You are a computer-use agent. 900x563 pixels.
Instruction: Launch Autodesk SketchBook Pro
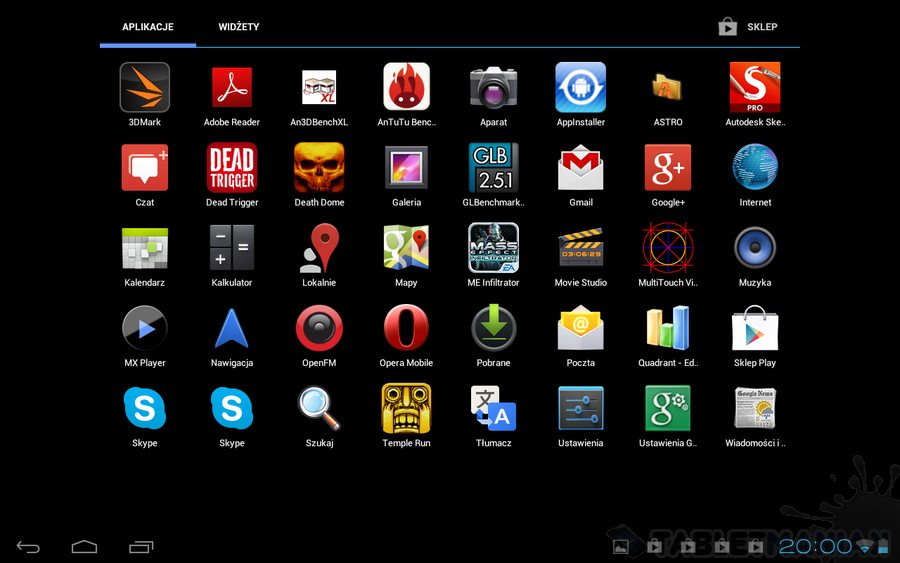[755, 87]
